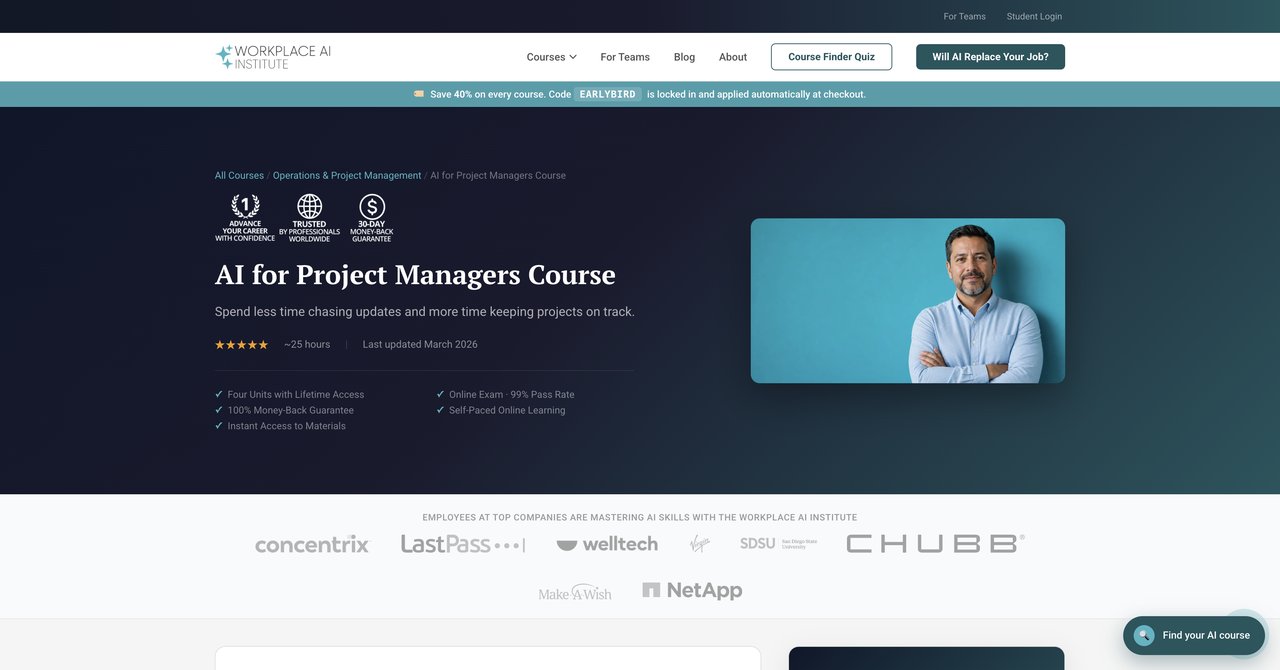Click the Make-A-Wish logo
The image size is (1280, 670).
click(575, 592)
